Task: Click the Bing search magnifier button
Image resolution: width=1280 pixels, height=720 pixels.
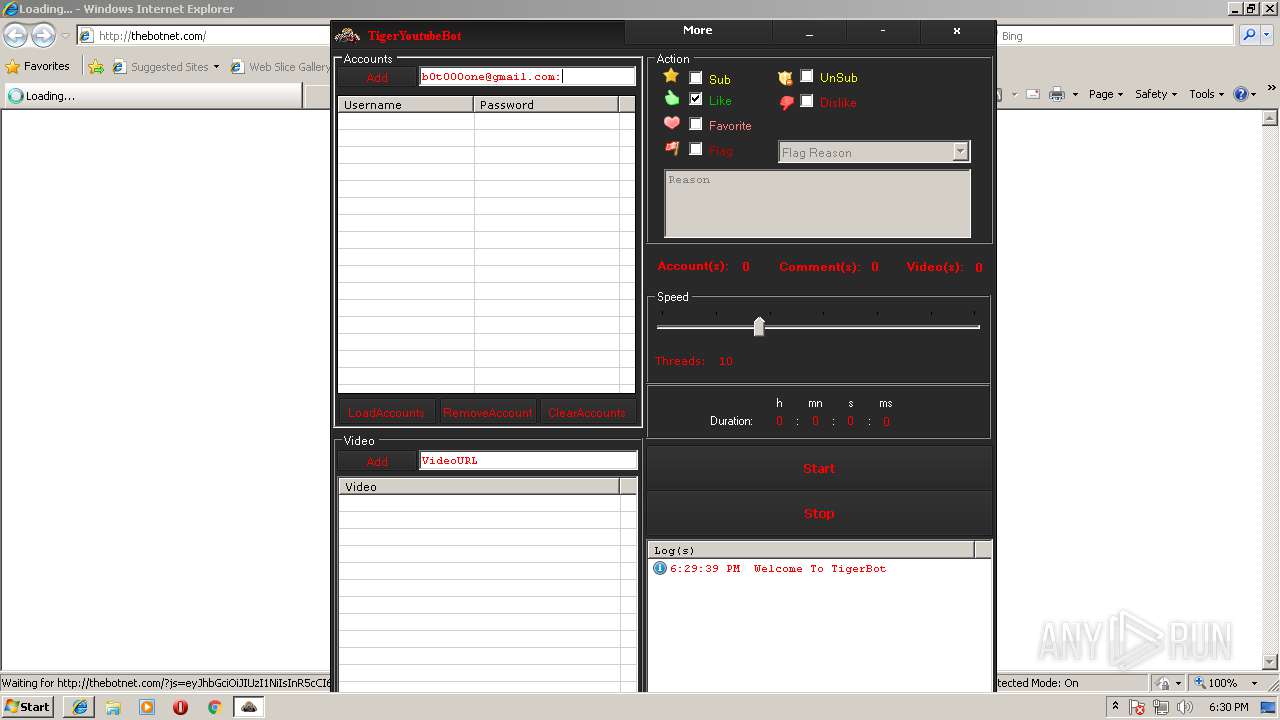Action: tap(1249, 35)
